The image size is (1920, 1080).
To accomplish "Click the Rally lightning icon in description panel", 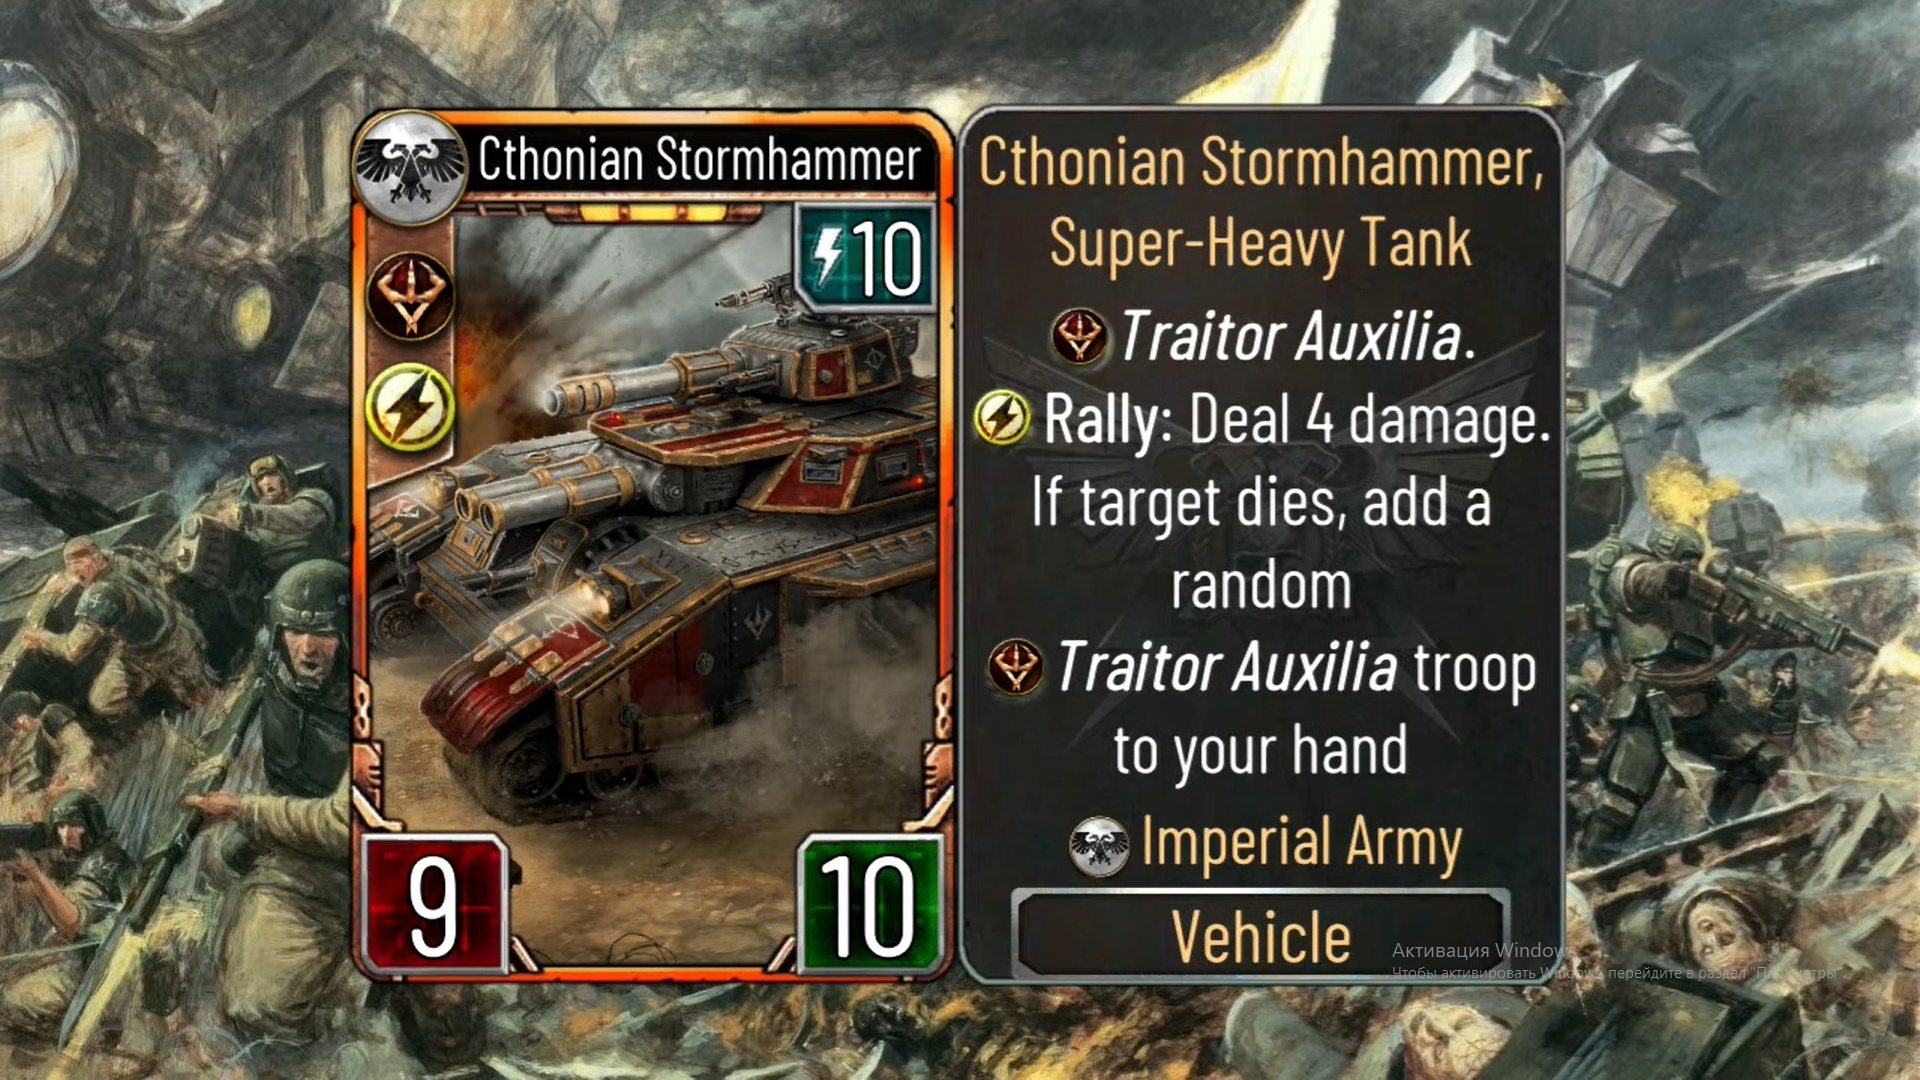I will (x=1002, y=418).
